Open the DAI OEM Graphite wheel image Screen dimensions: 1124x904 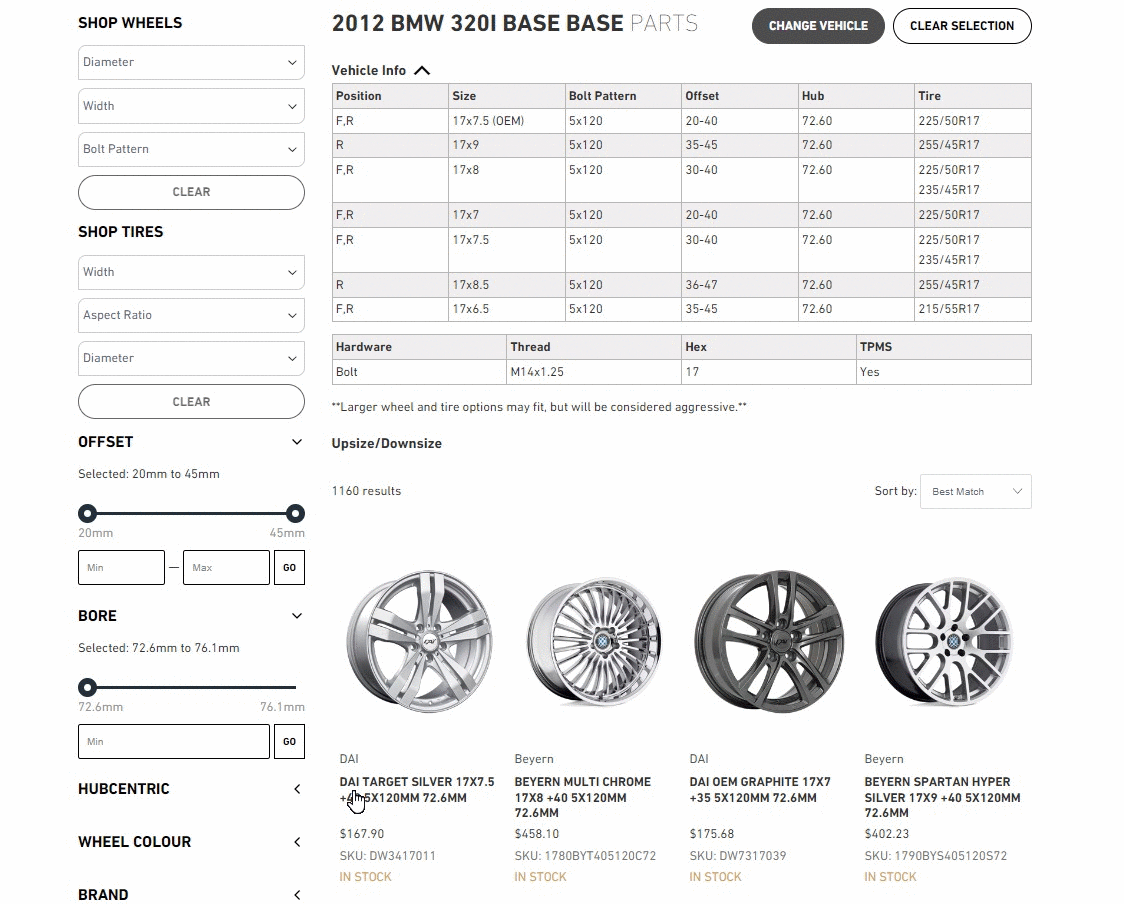coord(770,641)
